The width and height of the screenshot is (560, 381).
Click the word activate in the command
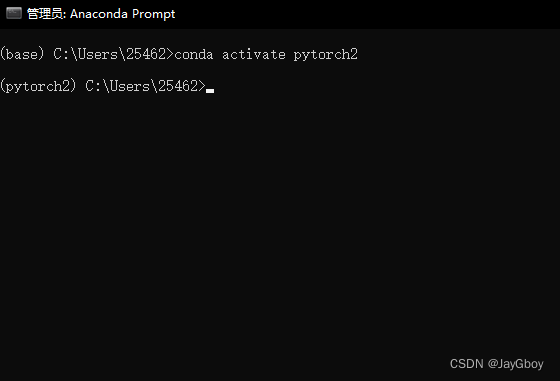pos(254,55)
